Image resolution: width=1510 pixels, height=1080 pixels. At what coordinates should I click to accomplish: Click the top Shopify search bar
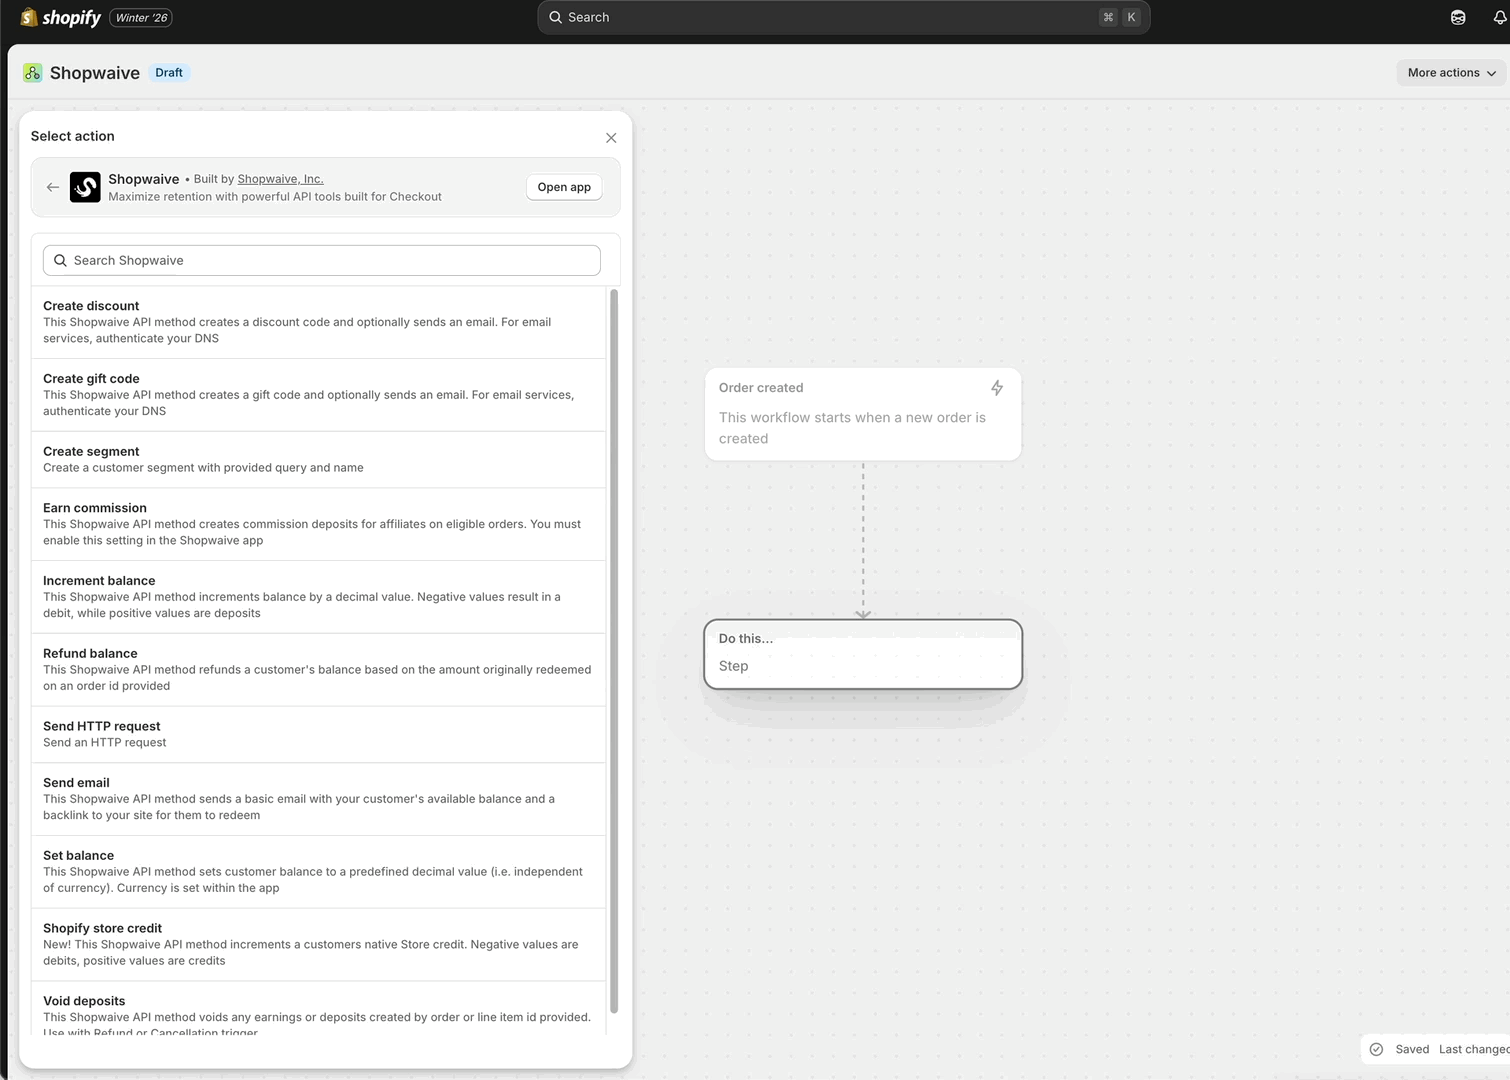(843, 17)
